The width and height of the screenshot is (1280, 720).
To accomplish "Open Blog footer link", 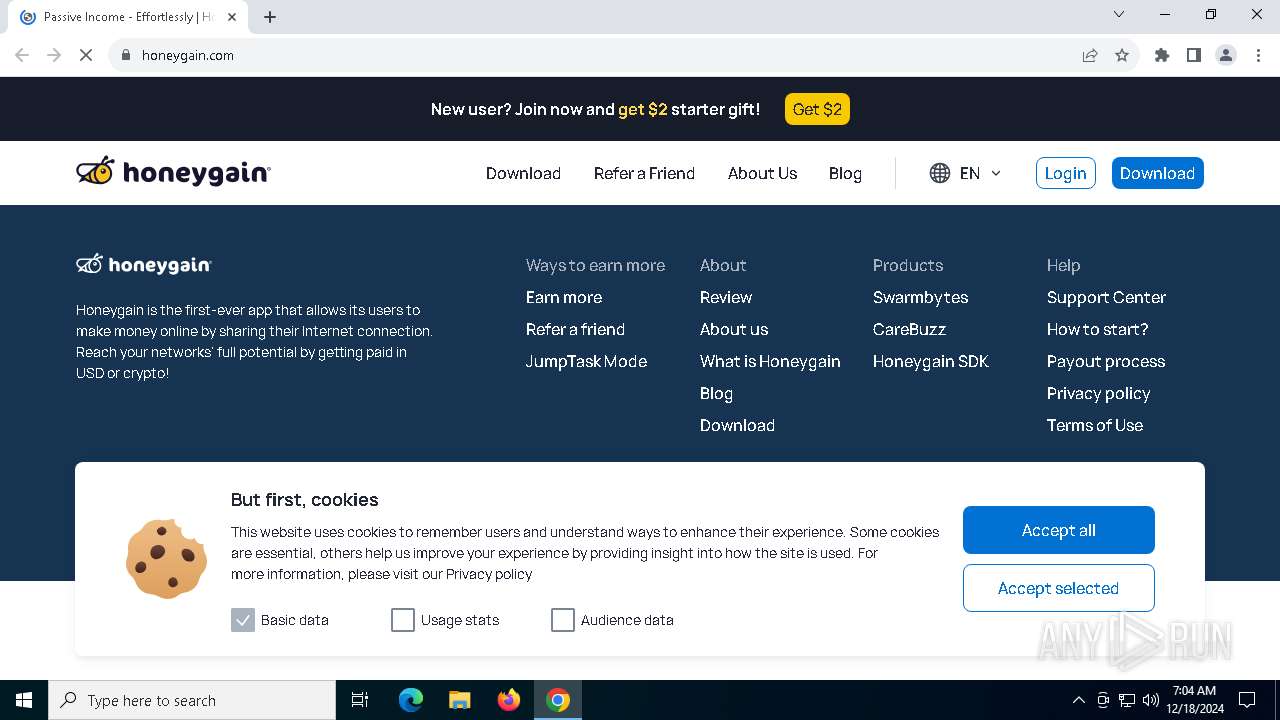I will point(716,393).
